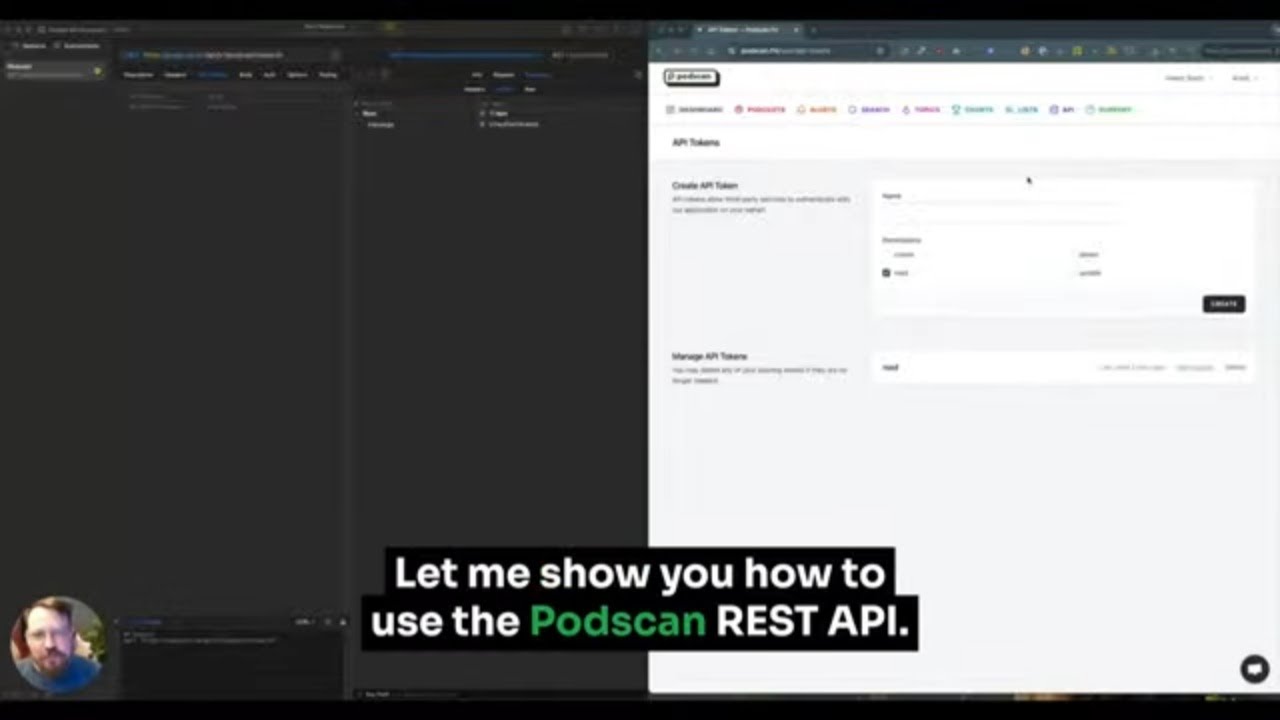This screenshot has width=1280, height=720.
Task: Click the Podscan logo in the page header
Action: pyautogui.click(x=691, y=77)
